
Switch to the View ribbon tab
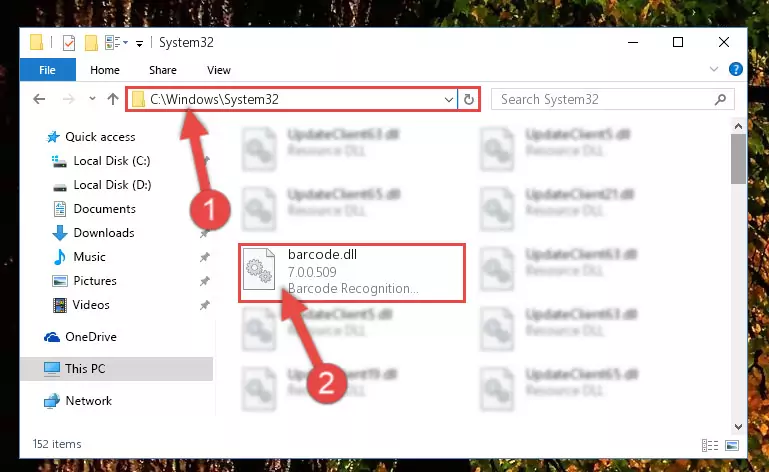pos(219,70)
